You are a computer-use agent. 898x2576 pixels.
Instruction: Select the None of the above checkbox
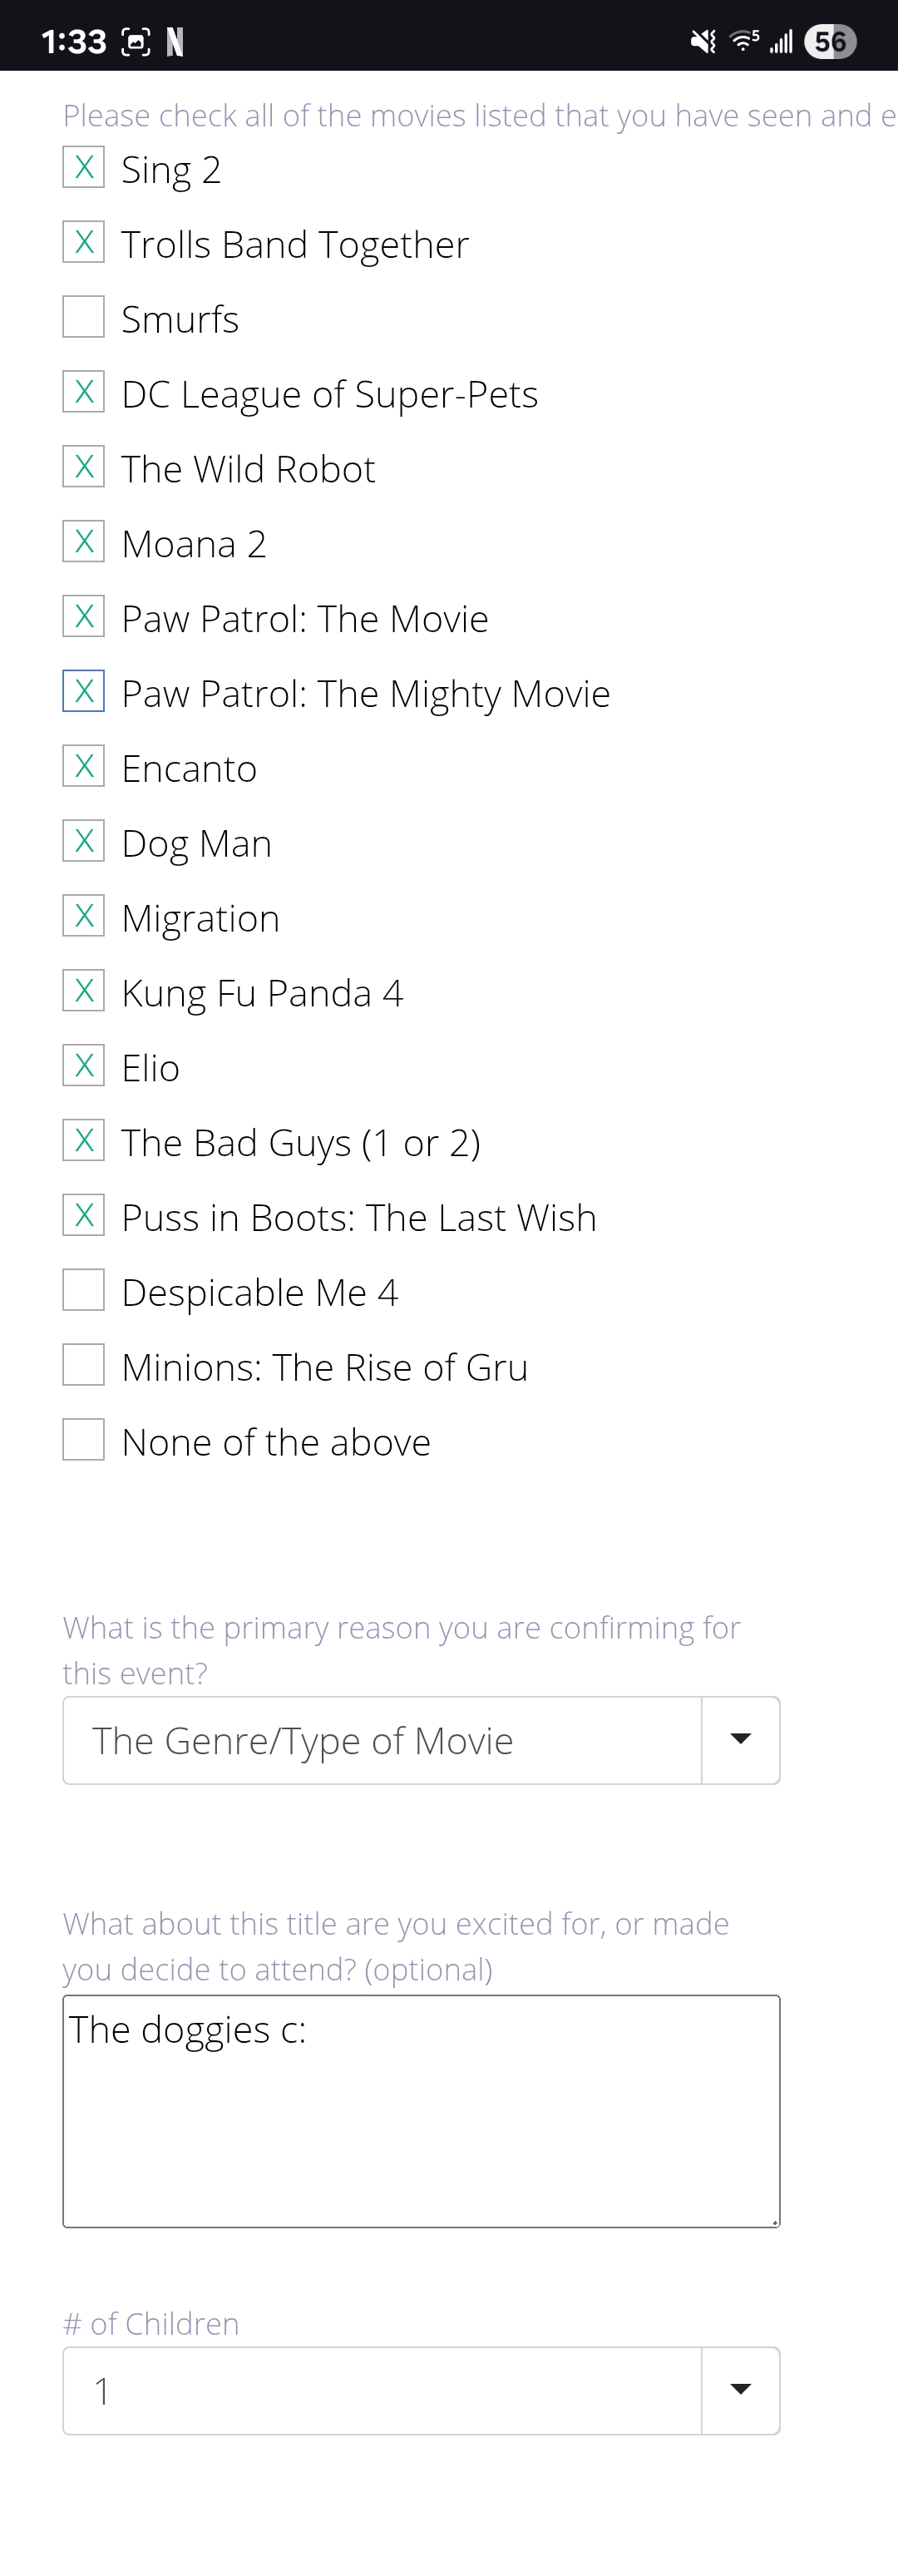point(84,1440)
